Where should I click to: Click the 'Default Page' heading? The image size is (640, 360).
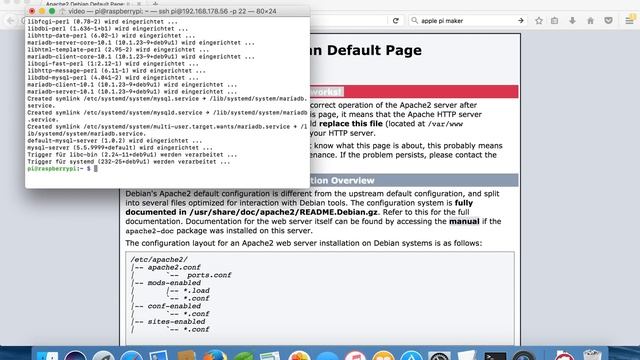tap(374, 50)
